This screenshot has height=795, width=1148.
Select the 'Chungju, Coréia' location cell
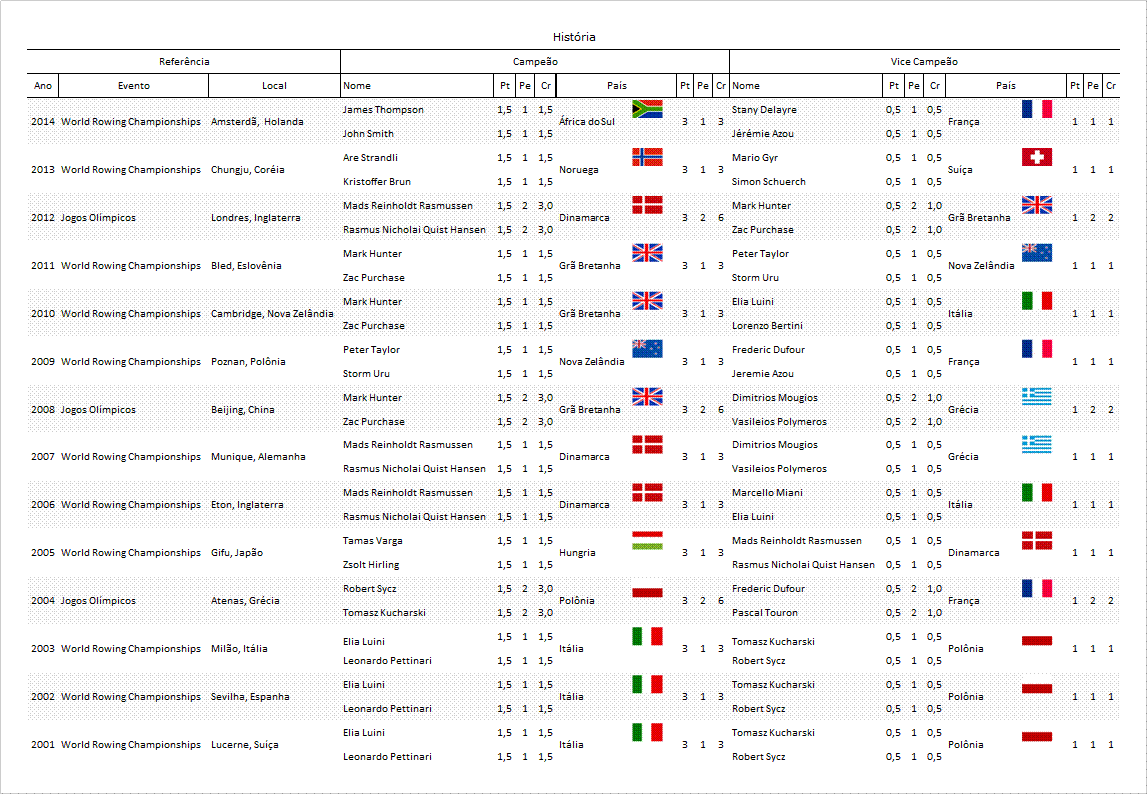point(247,170)
